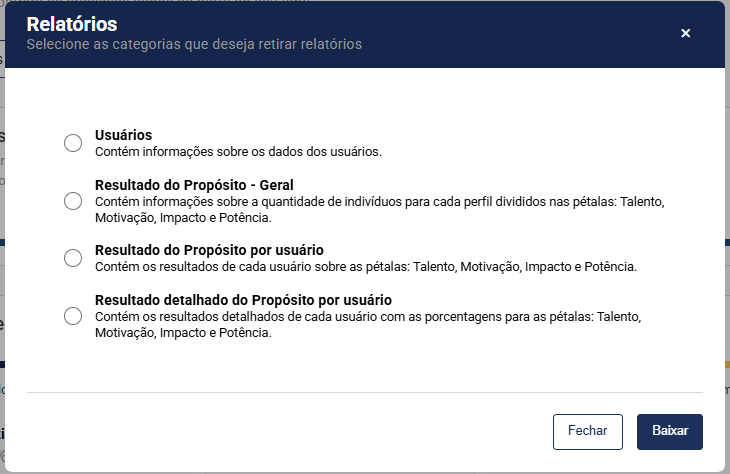
Task: Click the divider line above the footer buttons
Action: coord(364,393)
